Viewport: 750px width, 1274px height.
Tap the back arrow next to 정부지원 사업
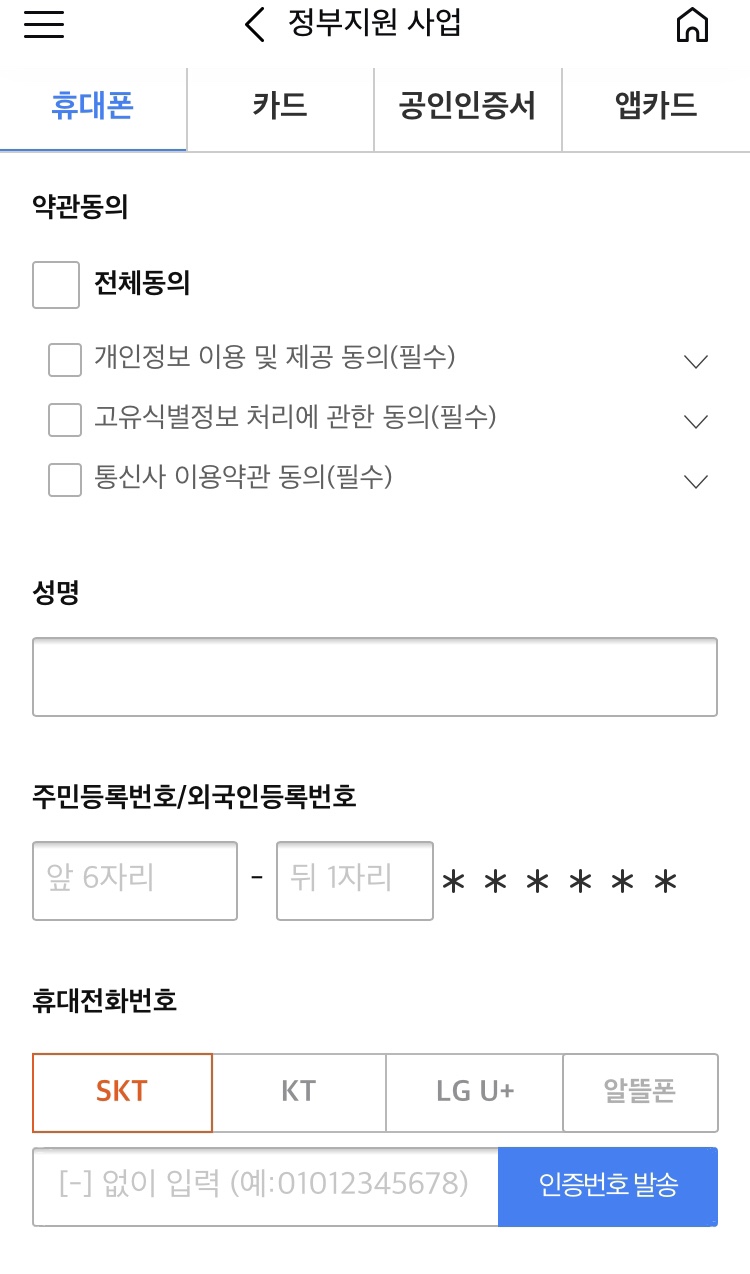pyautogui.click(x=255, y=25)
